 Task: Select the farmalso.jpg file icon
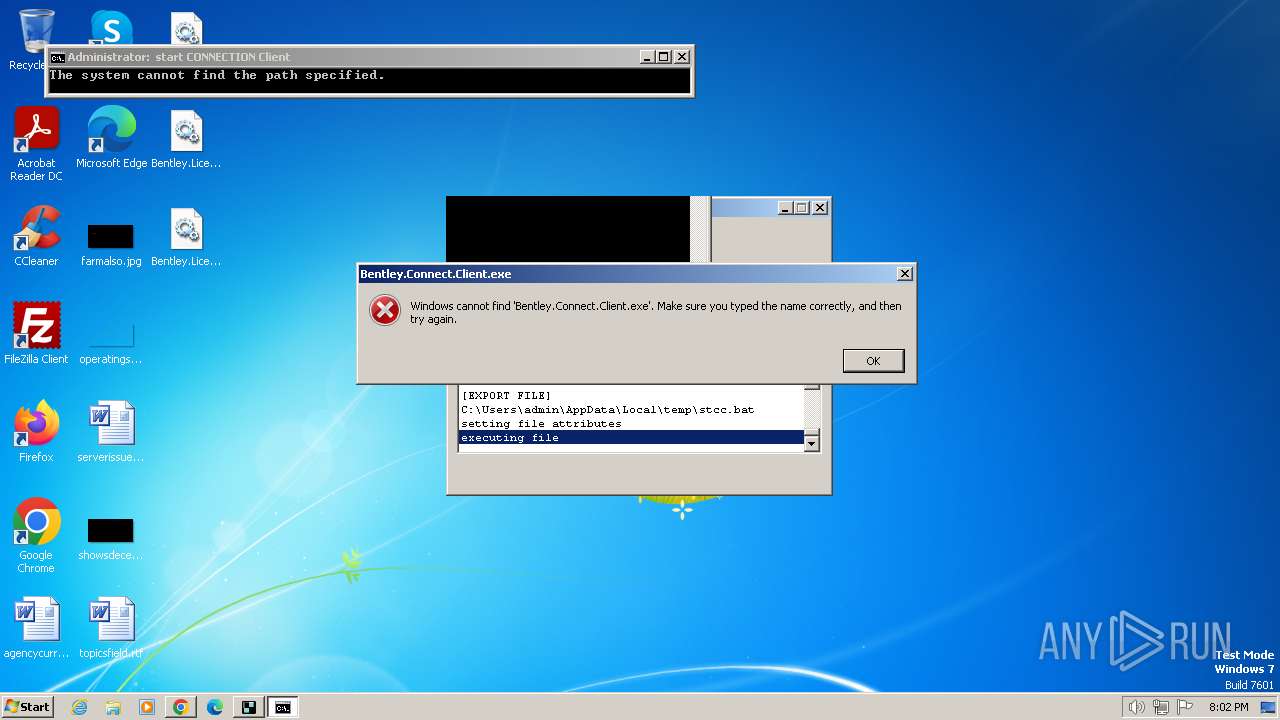[111, 244]
